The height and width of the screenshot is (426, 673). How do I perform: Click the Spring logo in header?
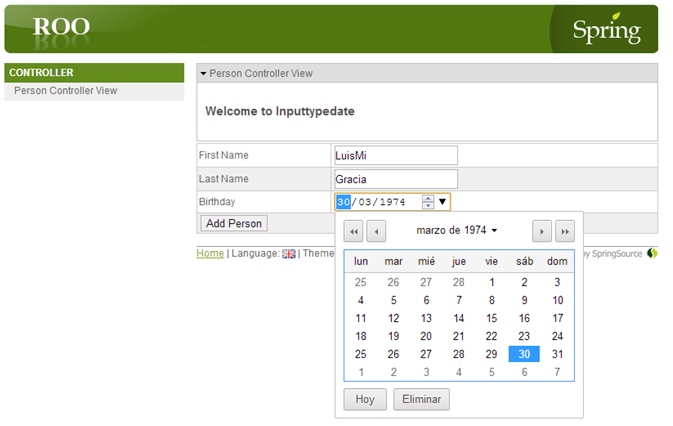point(606,30)
